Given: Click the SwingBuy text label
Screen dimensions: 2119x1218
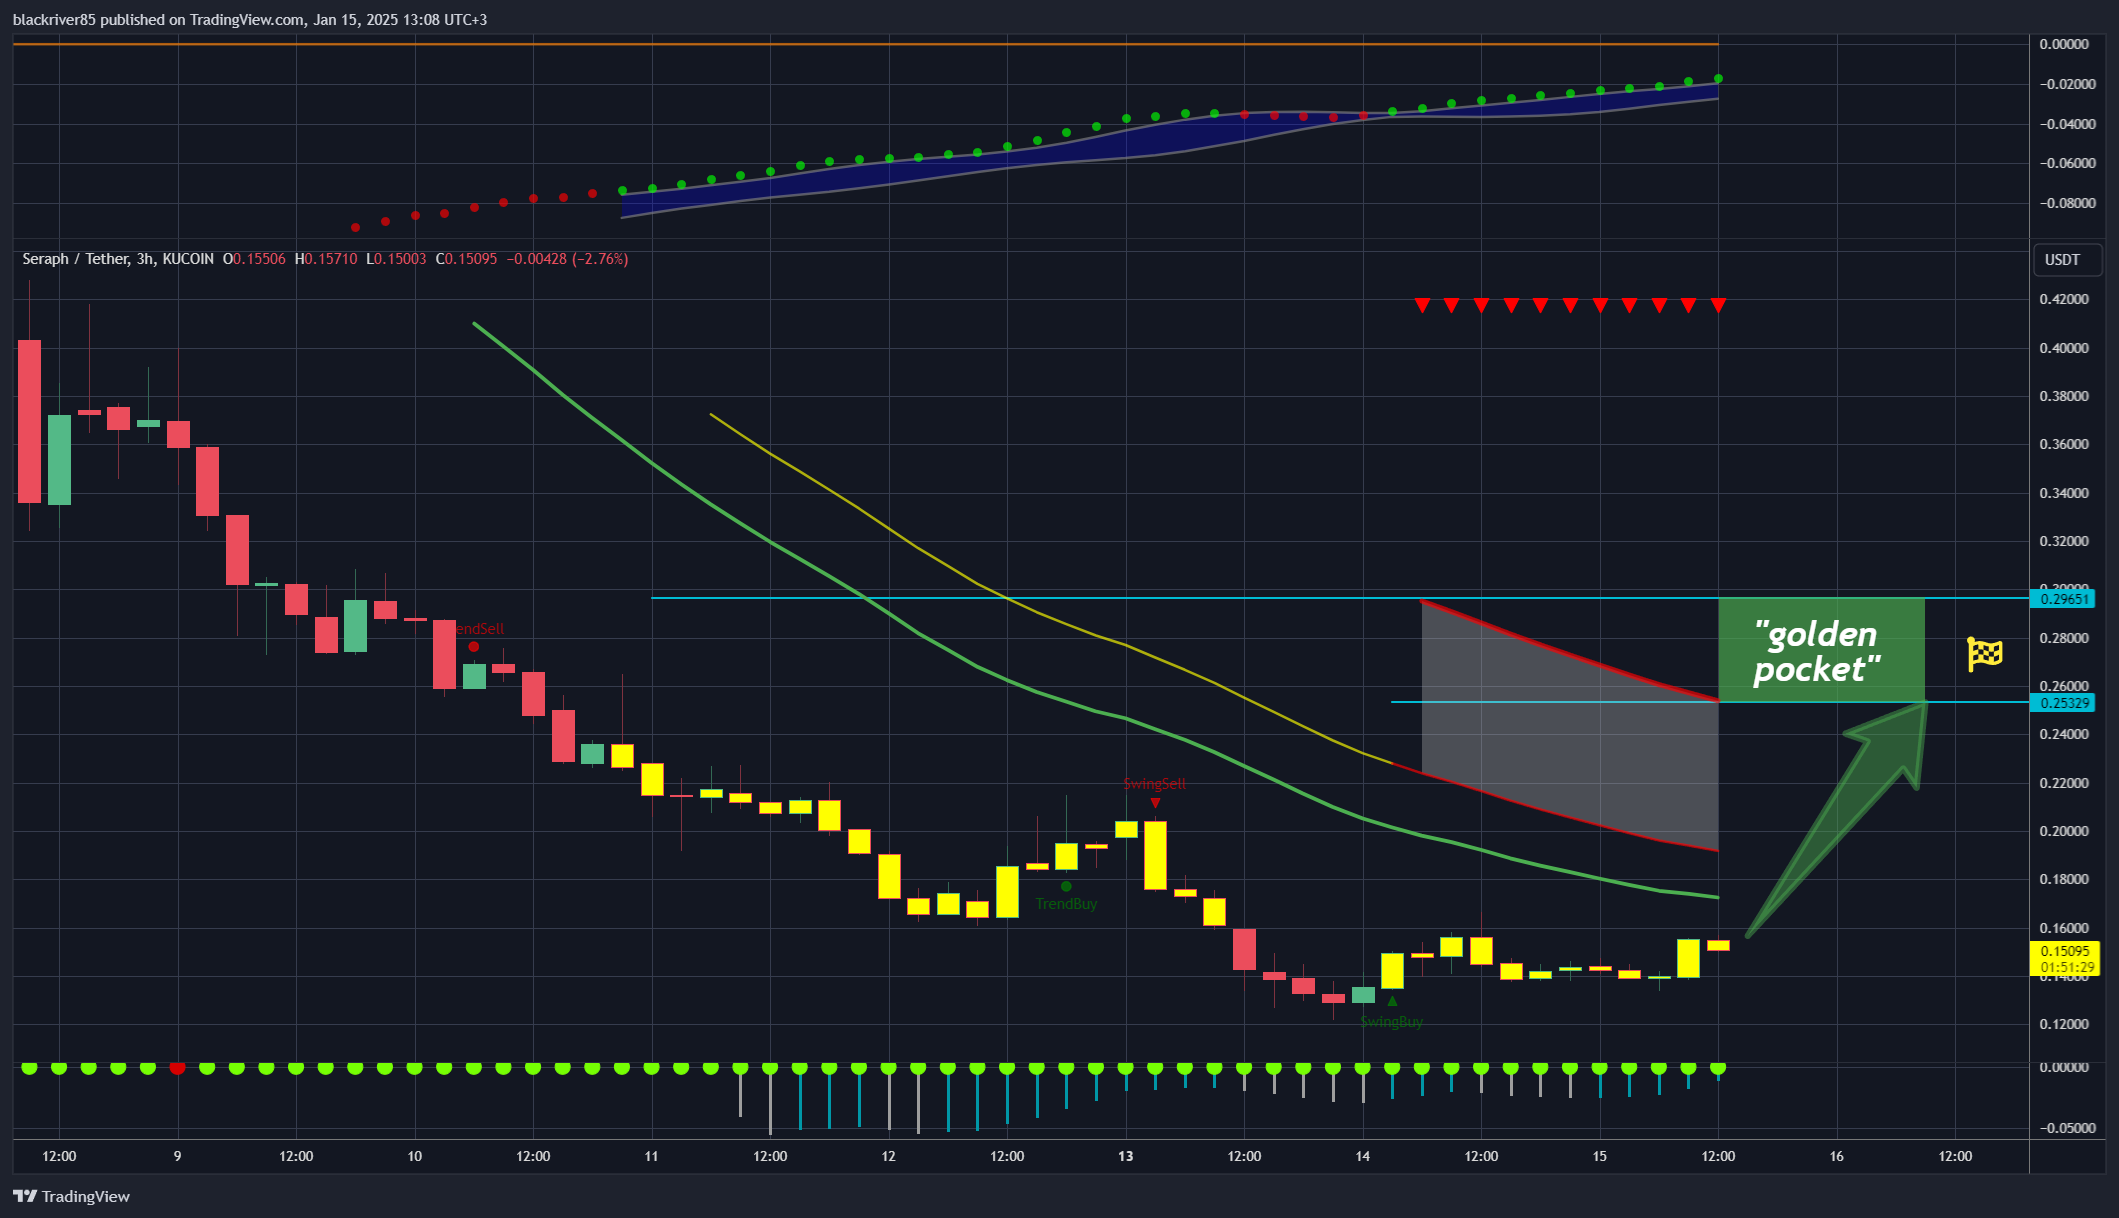Looking at the screenshot, I should click(1392, 1022).
